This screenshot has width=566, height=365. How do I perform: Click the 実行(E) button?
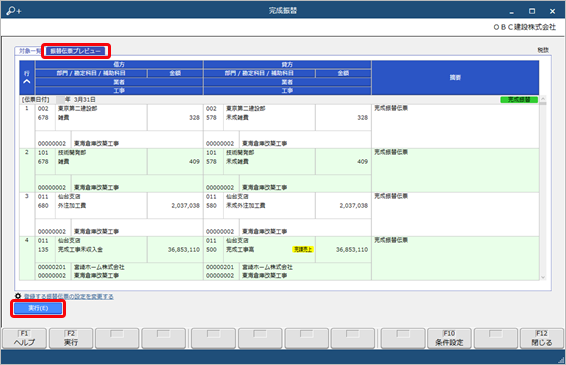[38, 308]
